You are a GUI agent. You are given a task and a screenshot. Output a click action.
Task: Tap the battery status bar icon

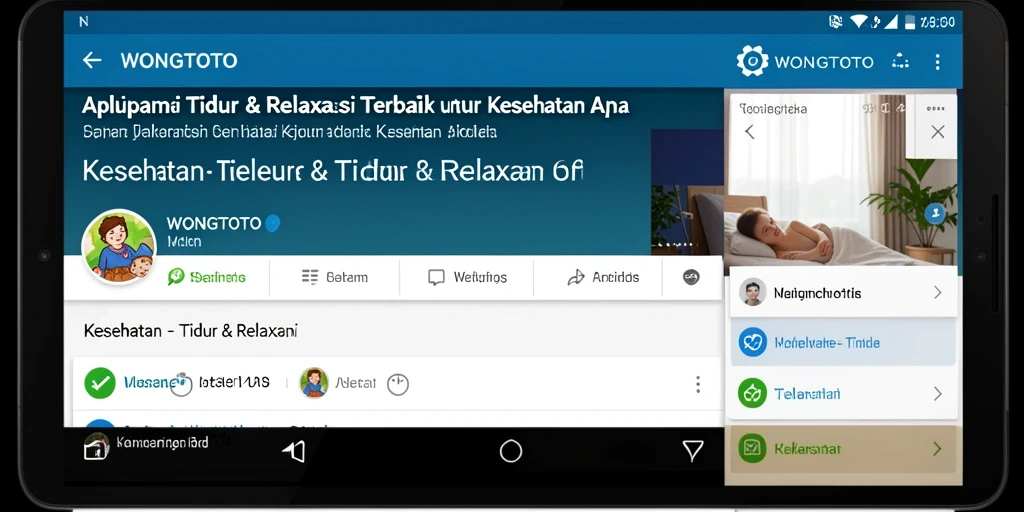pos(910,22)
